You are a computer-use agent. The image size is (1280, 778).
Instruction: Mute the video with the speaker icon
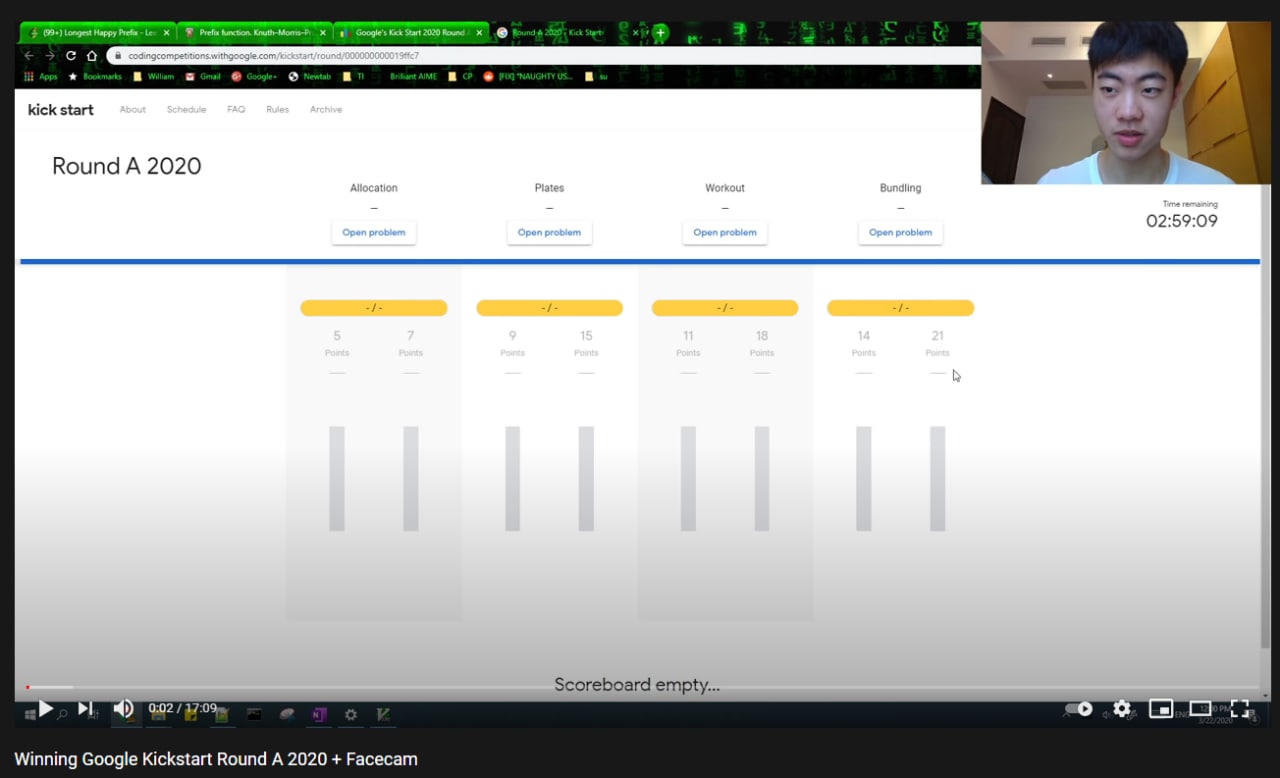(123, 709)
